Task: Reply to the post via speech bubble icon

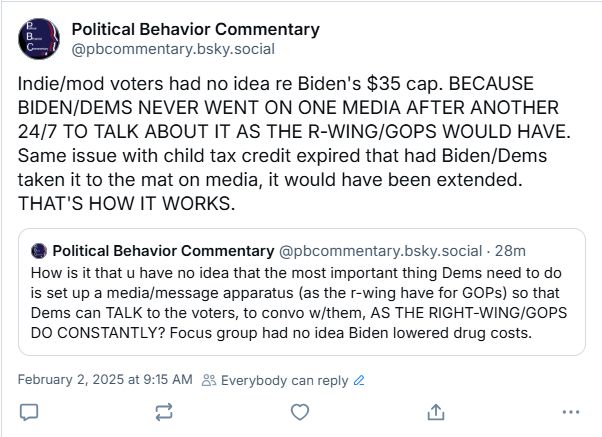Action: (29, 411)
